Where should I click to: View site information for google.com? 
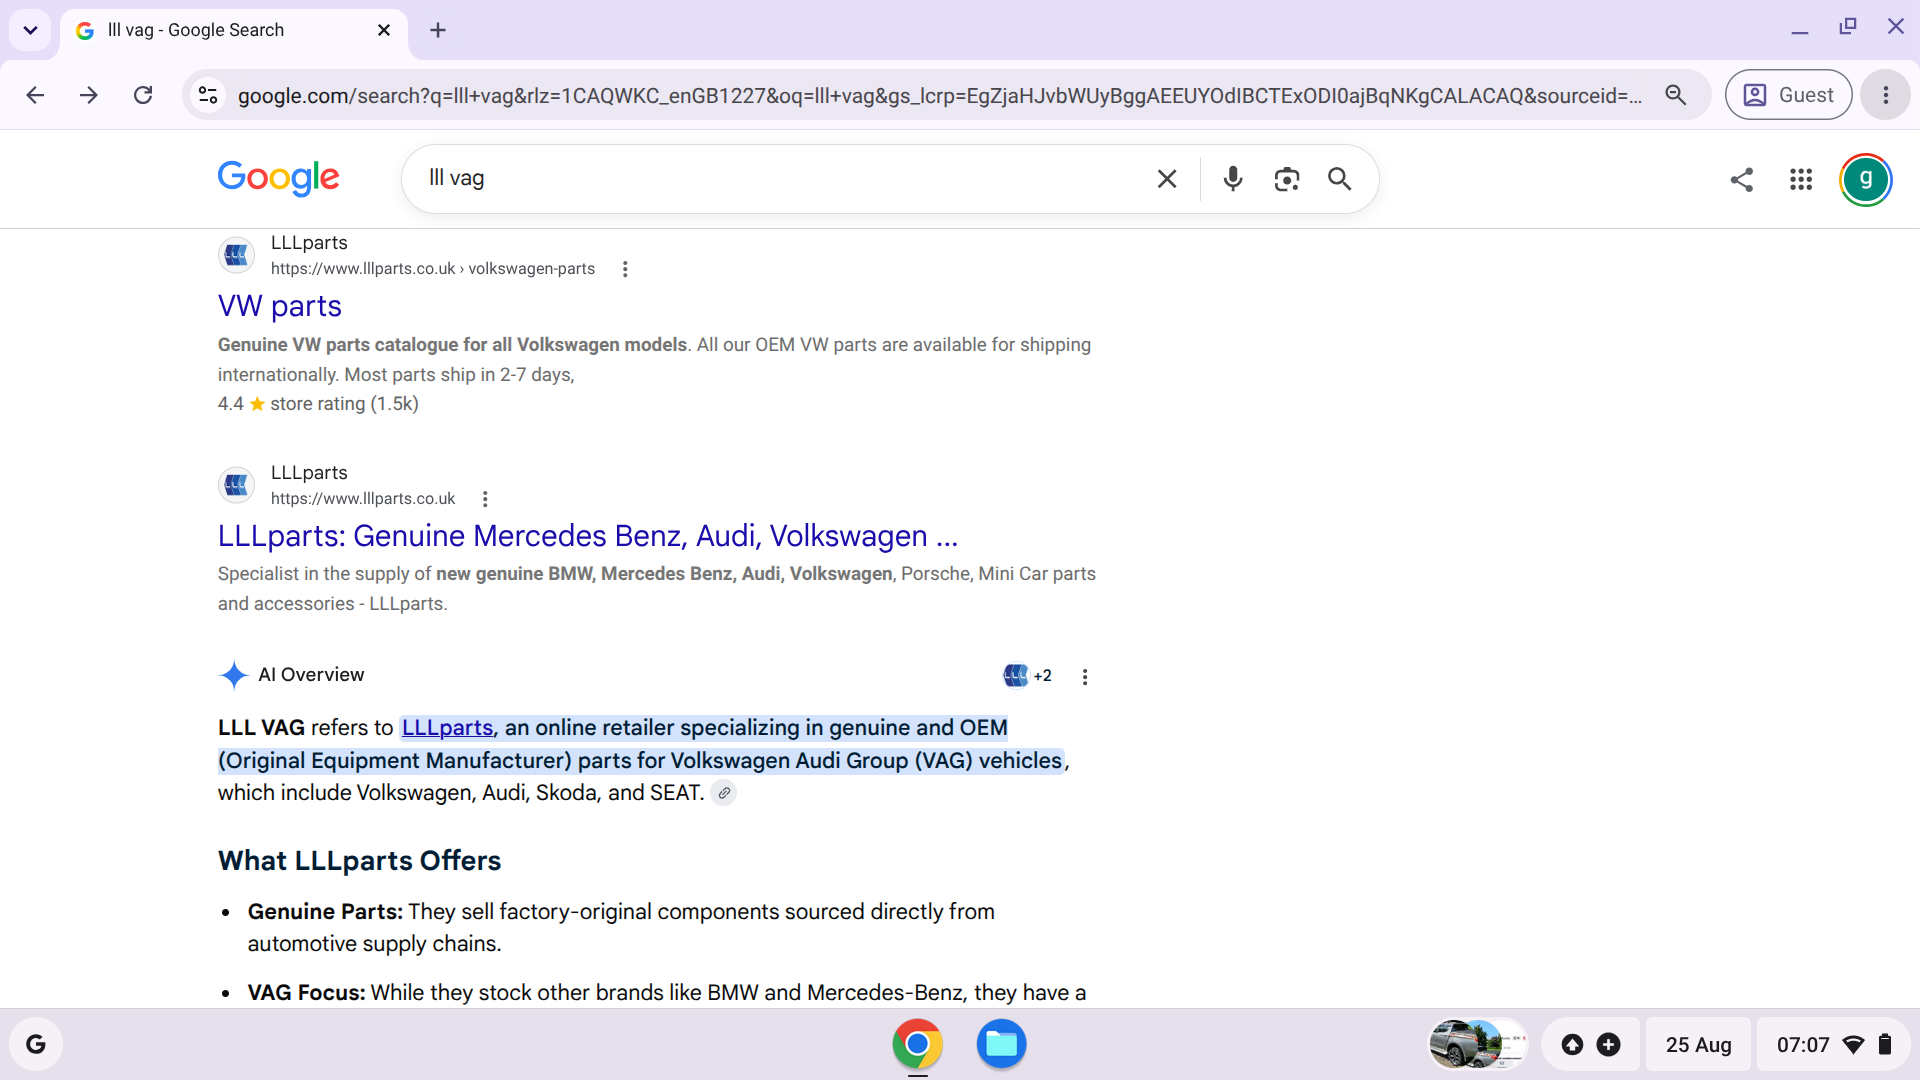[208, 95]
